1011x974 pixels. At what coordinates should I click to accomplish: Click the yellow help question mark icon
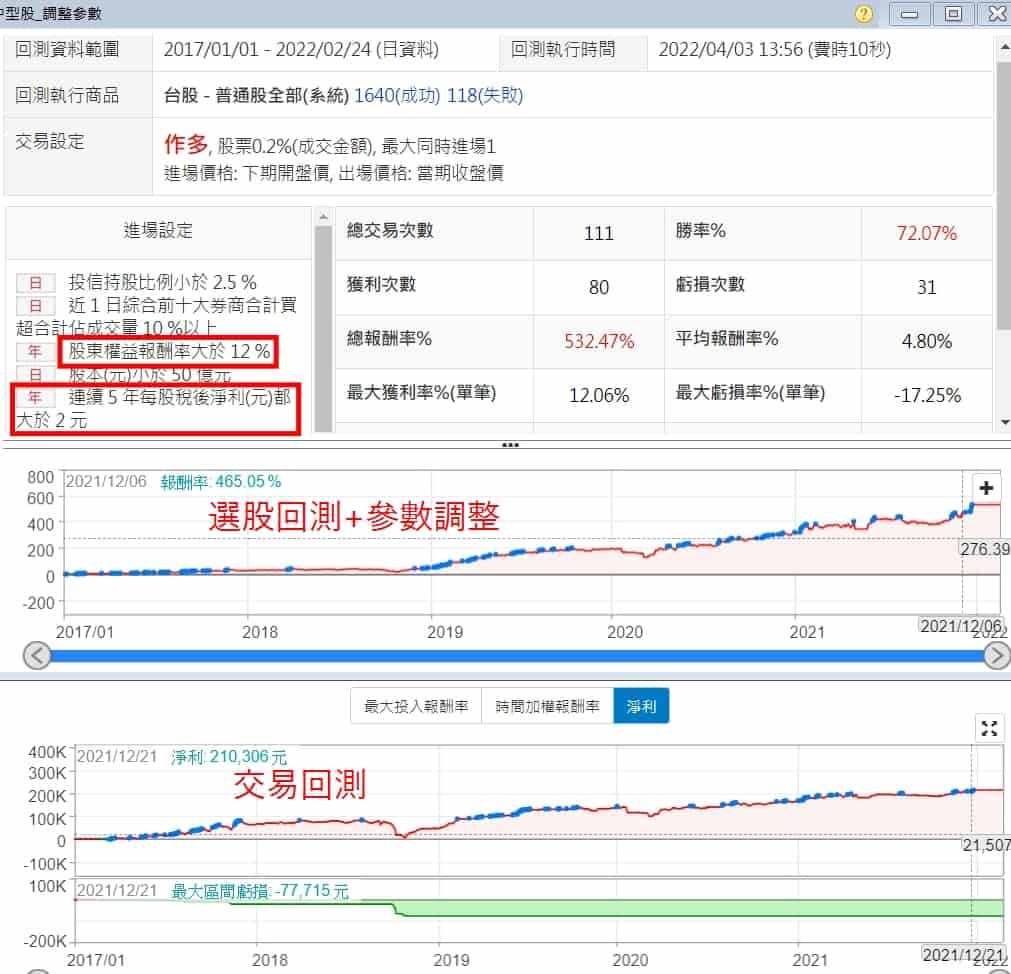click(864, 14)
